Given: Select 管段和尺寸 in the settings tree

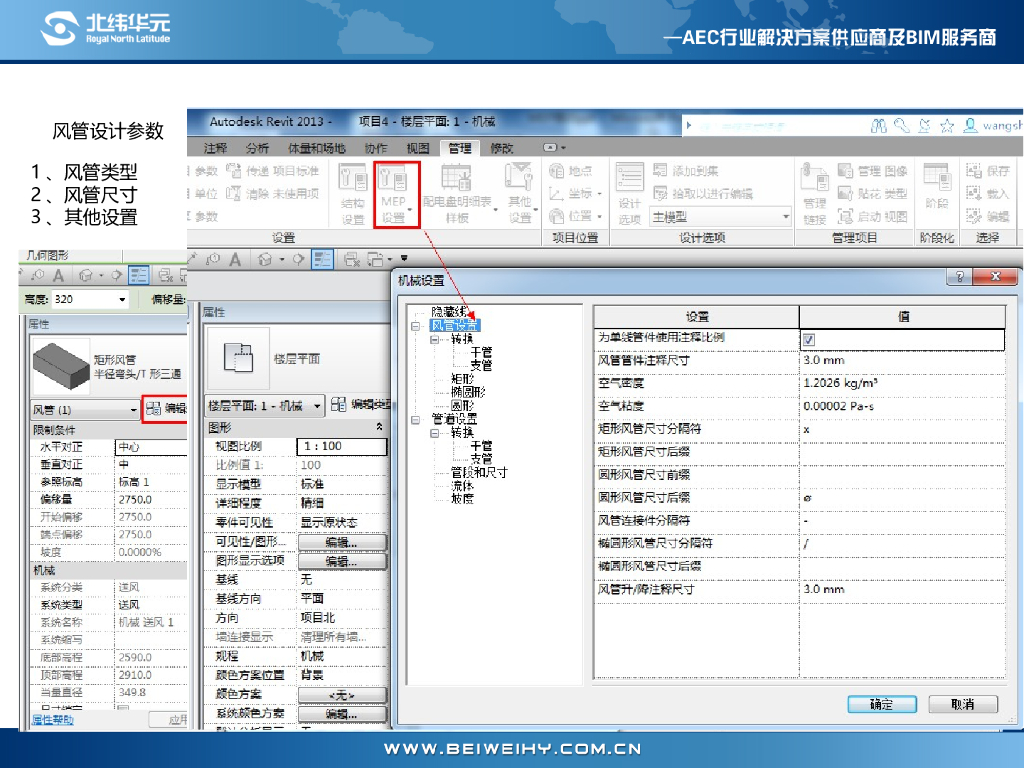Looking at the screenshot, I should click(x=479, y=472).
